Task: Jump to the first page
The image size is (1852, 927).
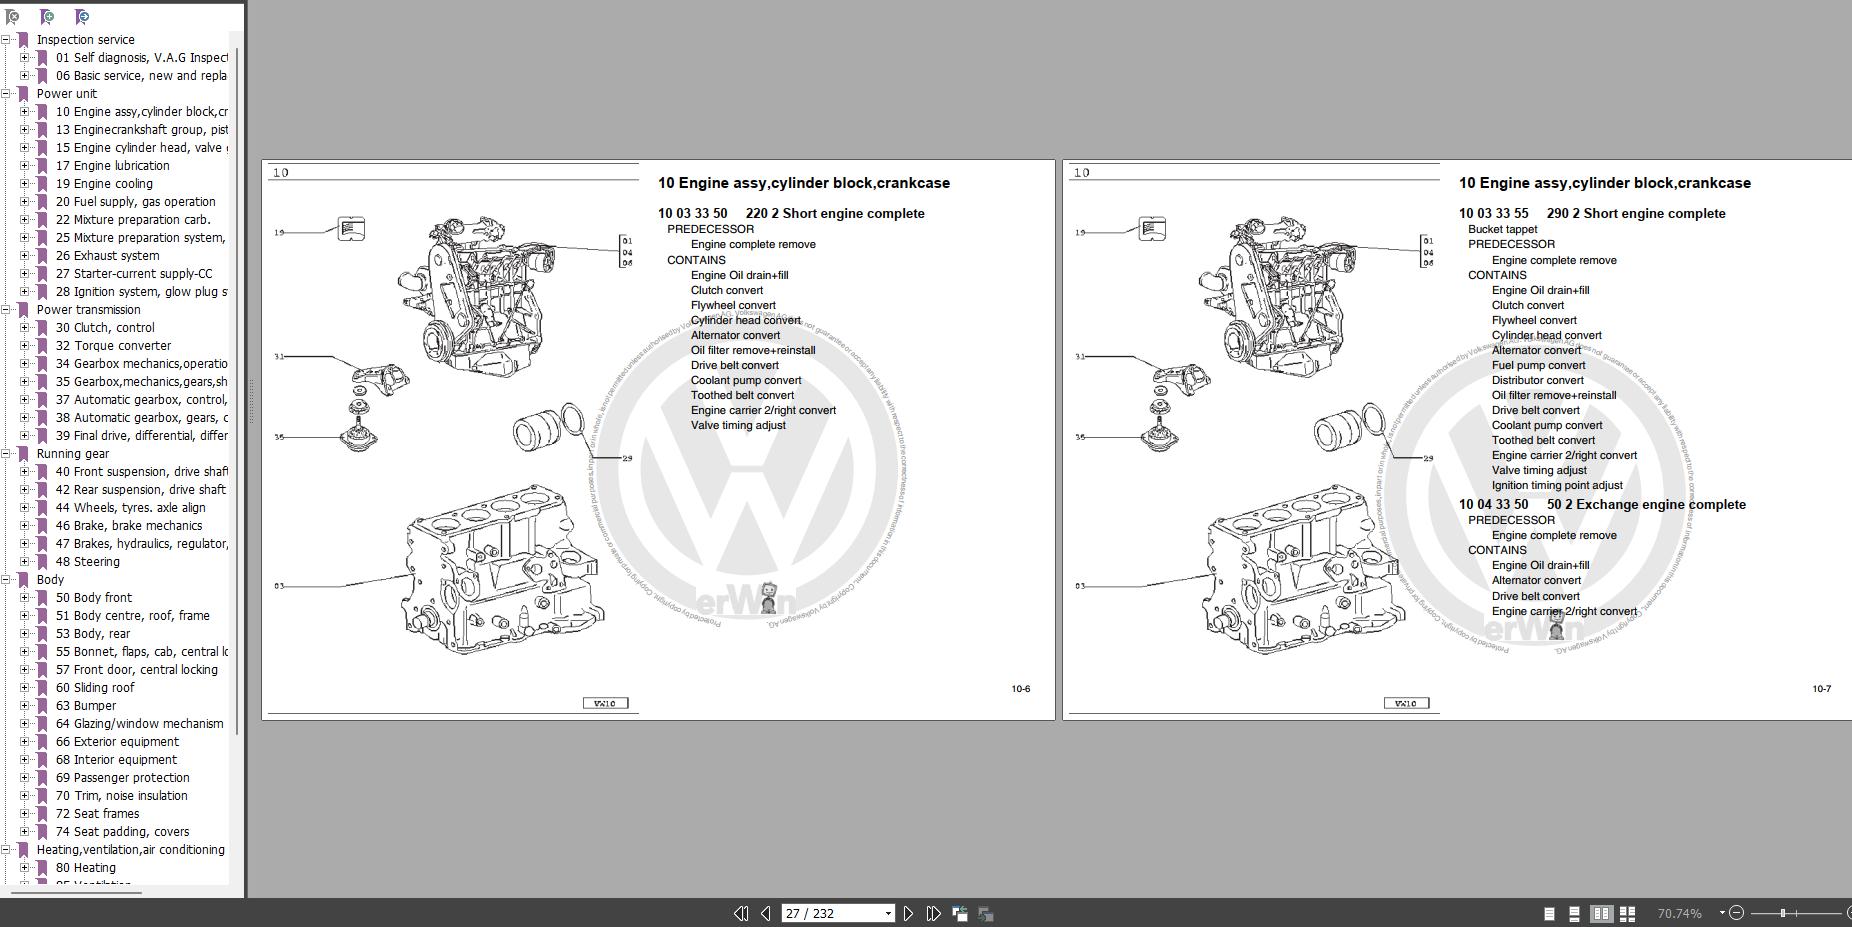Action: 741,913
